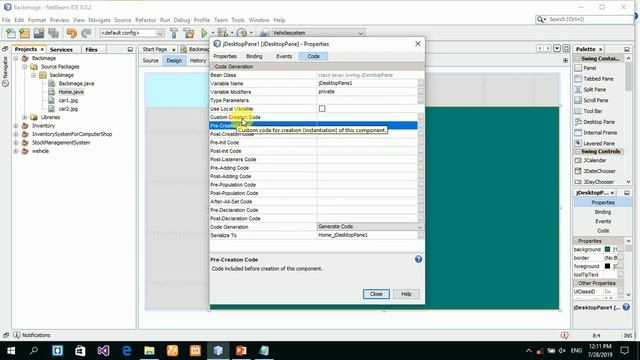Switch to Properties tab in dialog
This screenshot has width=640, height=360.
tap(225, 56)
